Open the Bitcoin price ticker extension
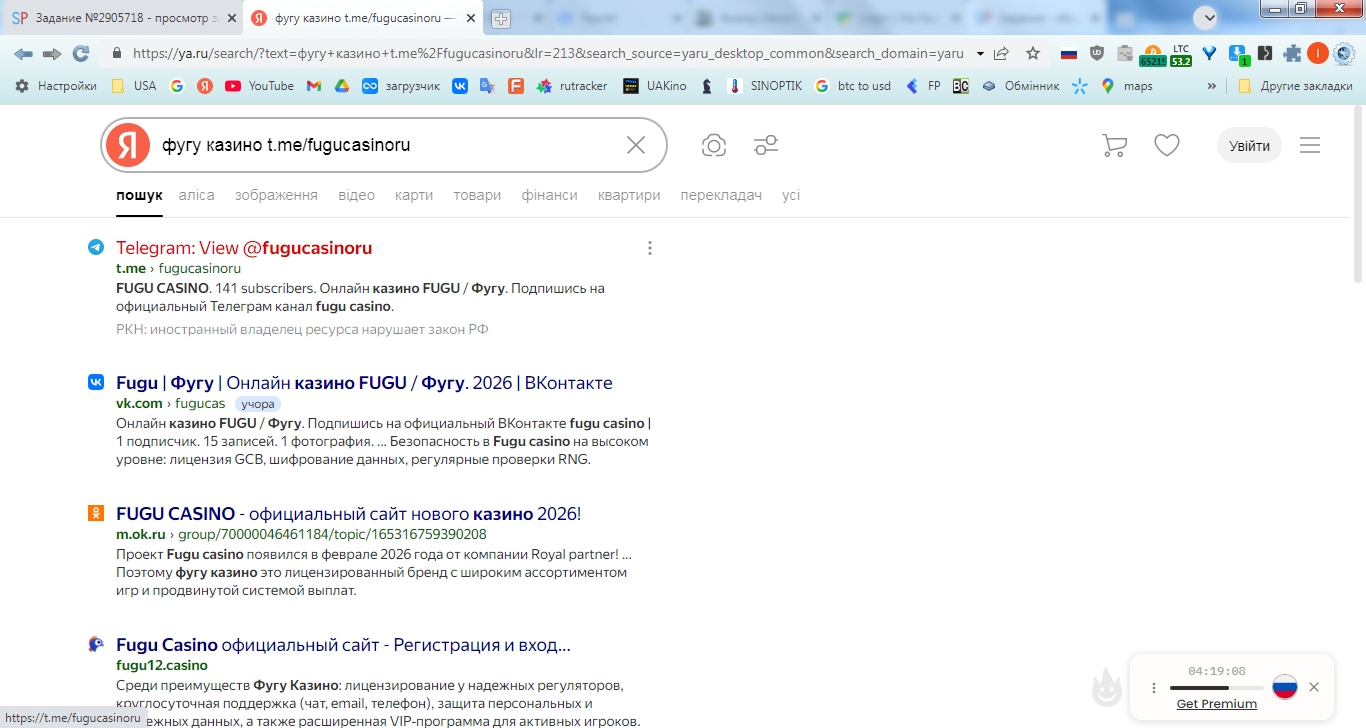The width and height of the screenshot is (1366, 728). (1153, 55)
